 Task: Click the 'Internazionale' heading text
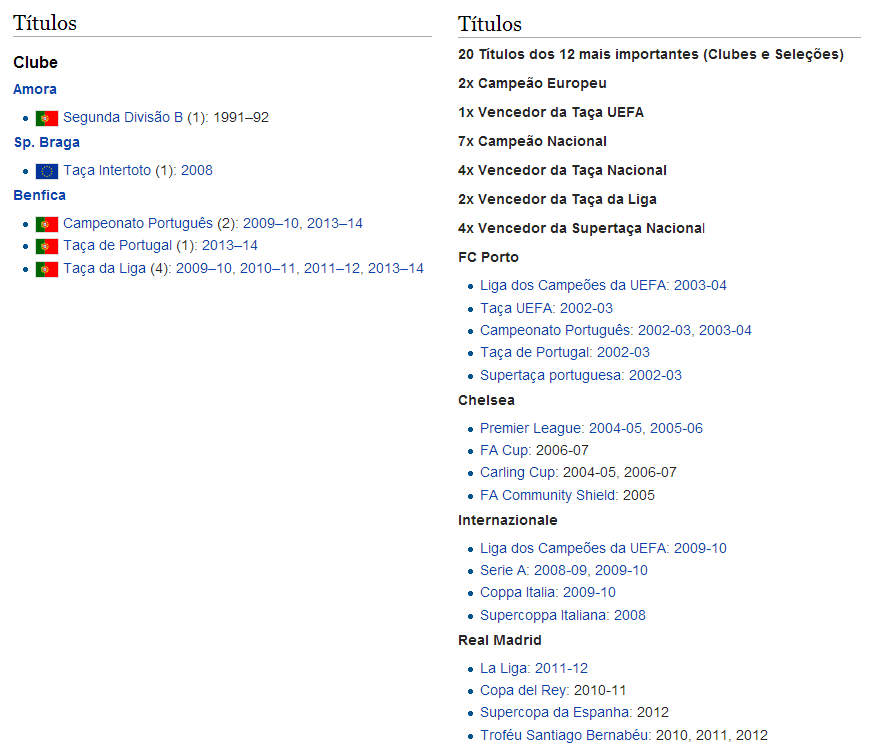tap(507, 521)
